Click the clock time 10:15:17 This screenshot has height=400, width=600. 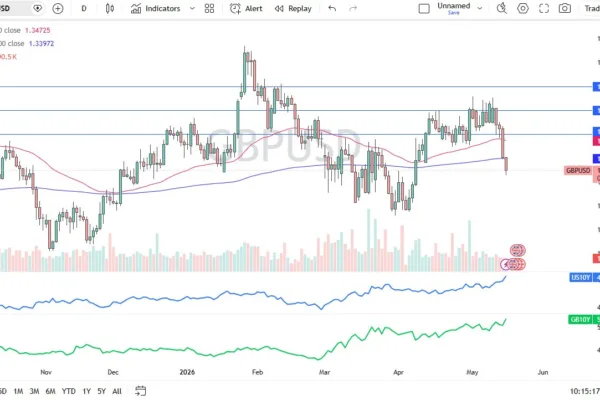point(585,391)
